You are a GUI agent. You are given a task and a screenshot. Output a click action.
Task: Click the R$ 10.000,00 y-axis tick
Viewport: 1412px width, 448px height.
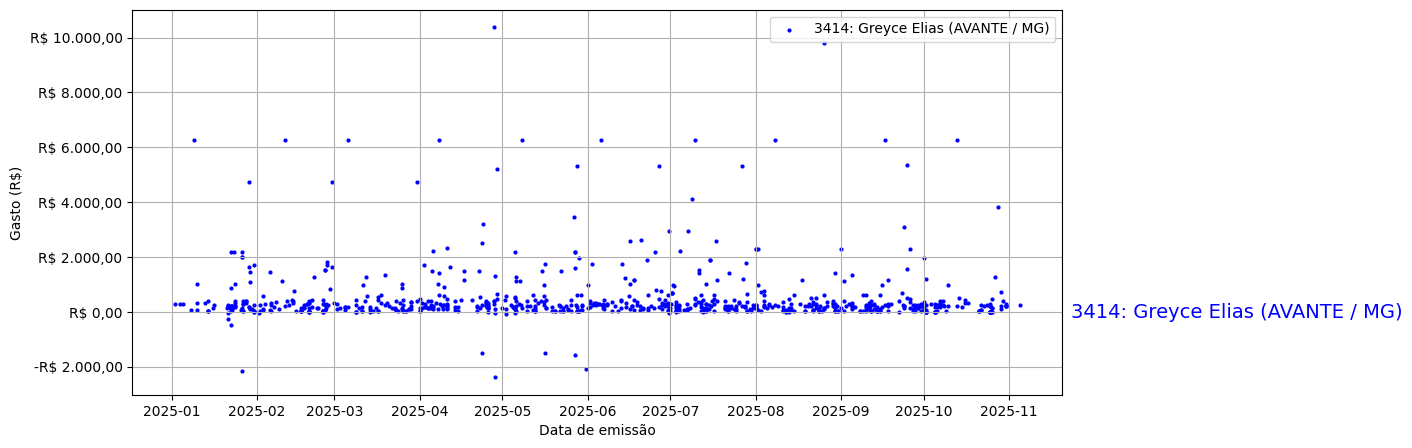76,38
